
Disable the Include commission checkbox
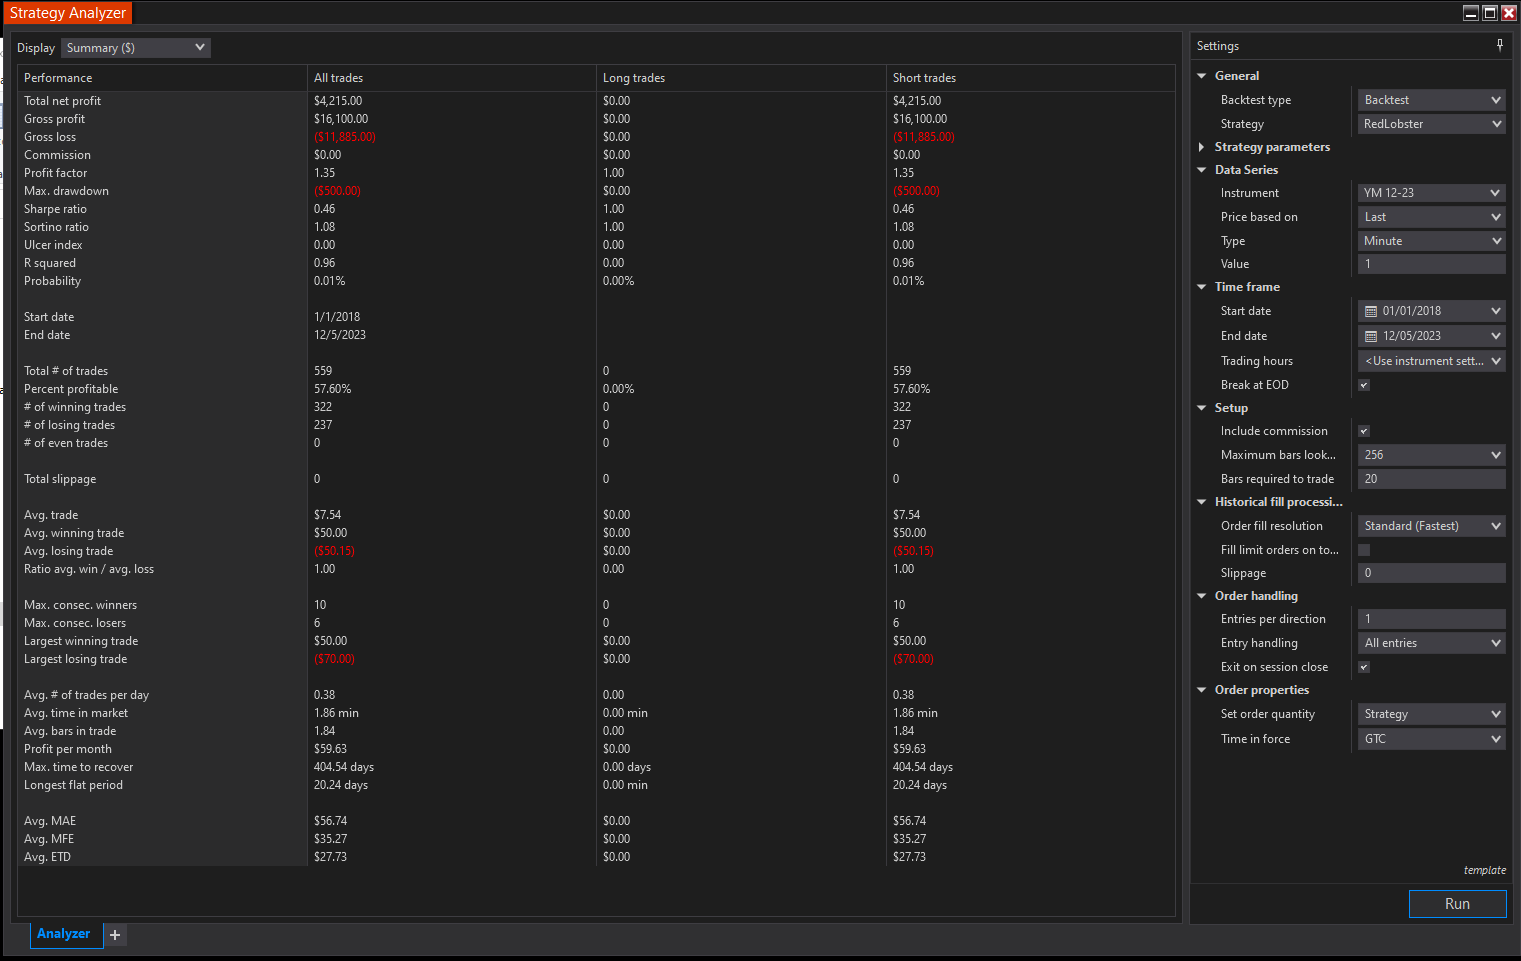[x=1364, y=431]
